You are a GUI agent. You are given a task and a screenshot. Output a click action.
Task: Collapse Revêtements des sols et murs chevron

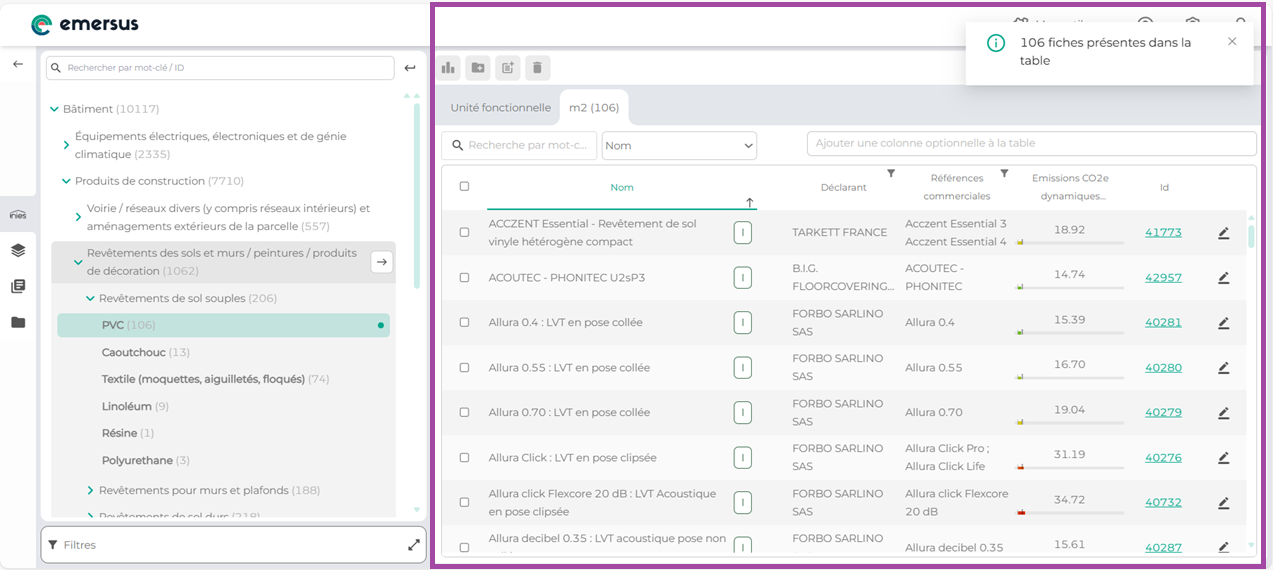[x=78, y=262]
